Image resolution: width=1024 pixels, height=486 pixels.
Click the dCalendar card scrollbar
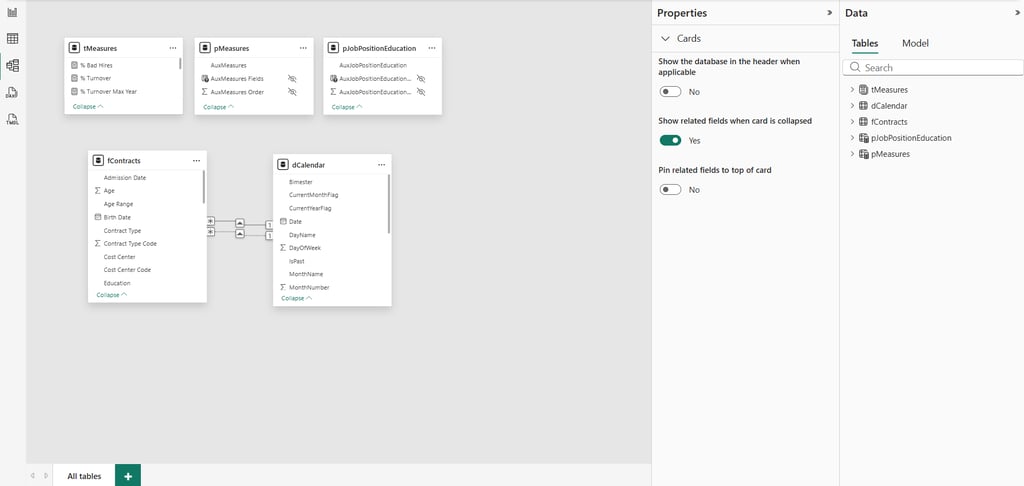tap(389, 204)
